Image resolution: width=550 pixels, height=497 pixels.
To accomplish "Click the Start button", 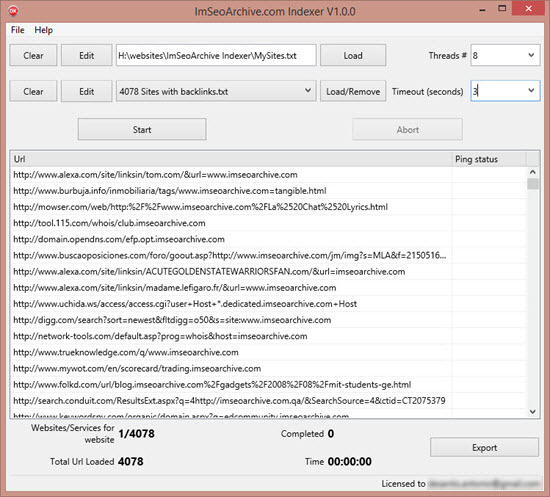I will tap(142, 129).
